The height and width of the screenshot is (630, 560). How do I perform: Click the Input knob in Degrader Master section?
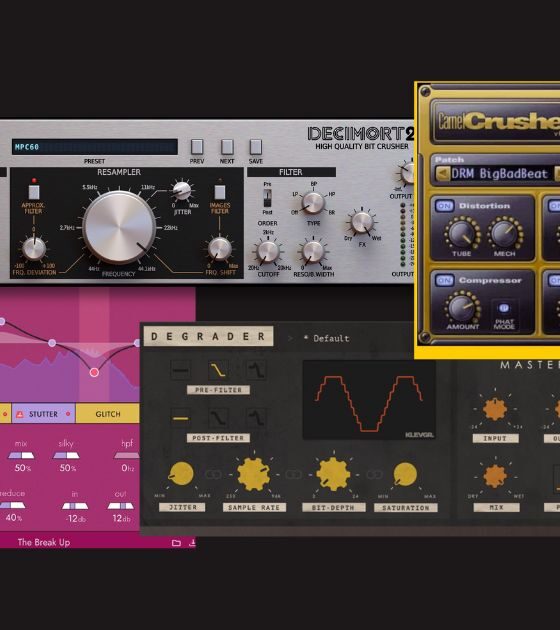495,409
